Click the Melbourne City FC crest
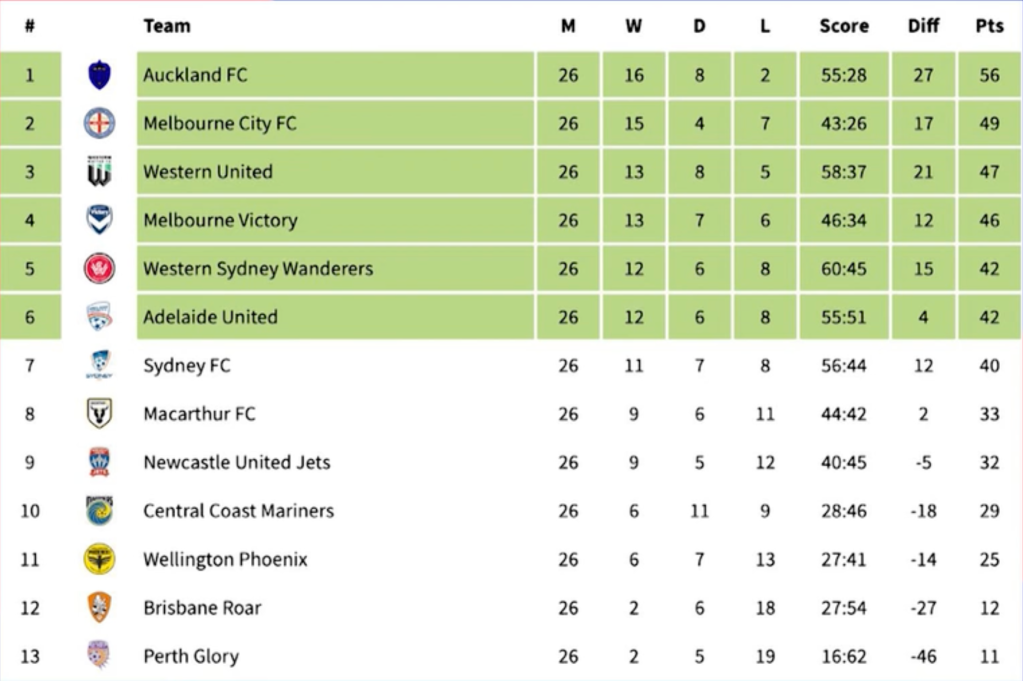The image size is (1023, 681). pos(99,124)
